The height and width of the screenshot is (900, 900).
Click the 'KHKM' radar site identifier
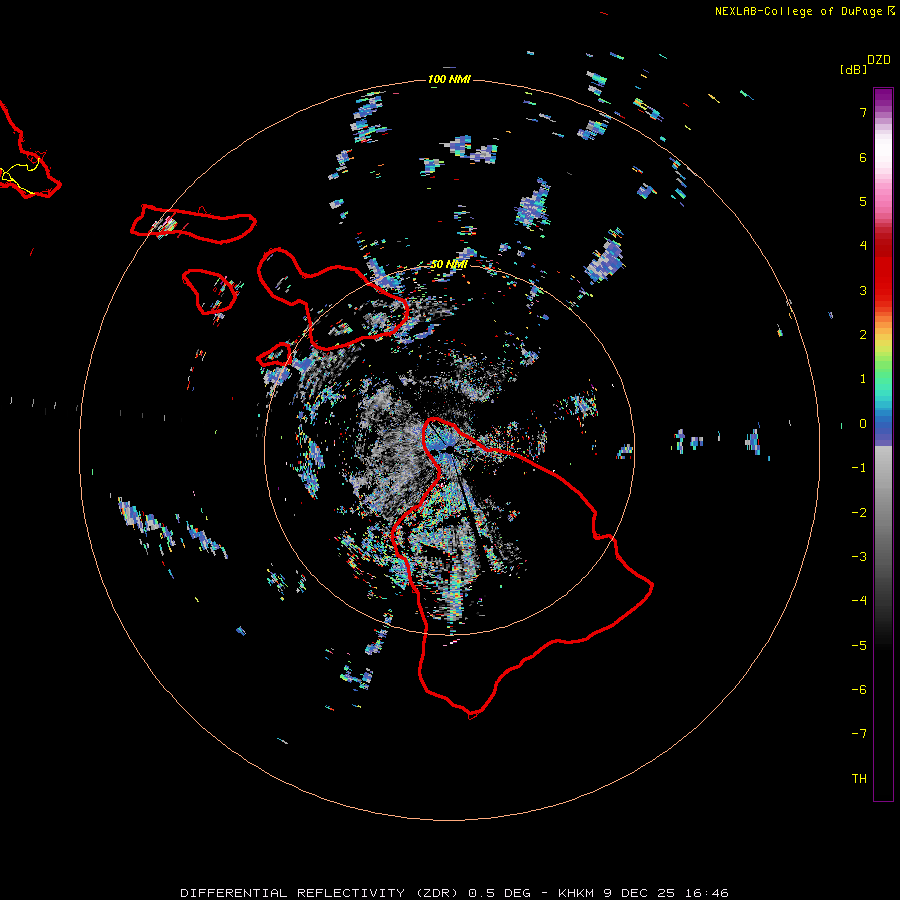576,893
